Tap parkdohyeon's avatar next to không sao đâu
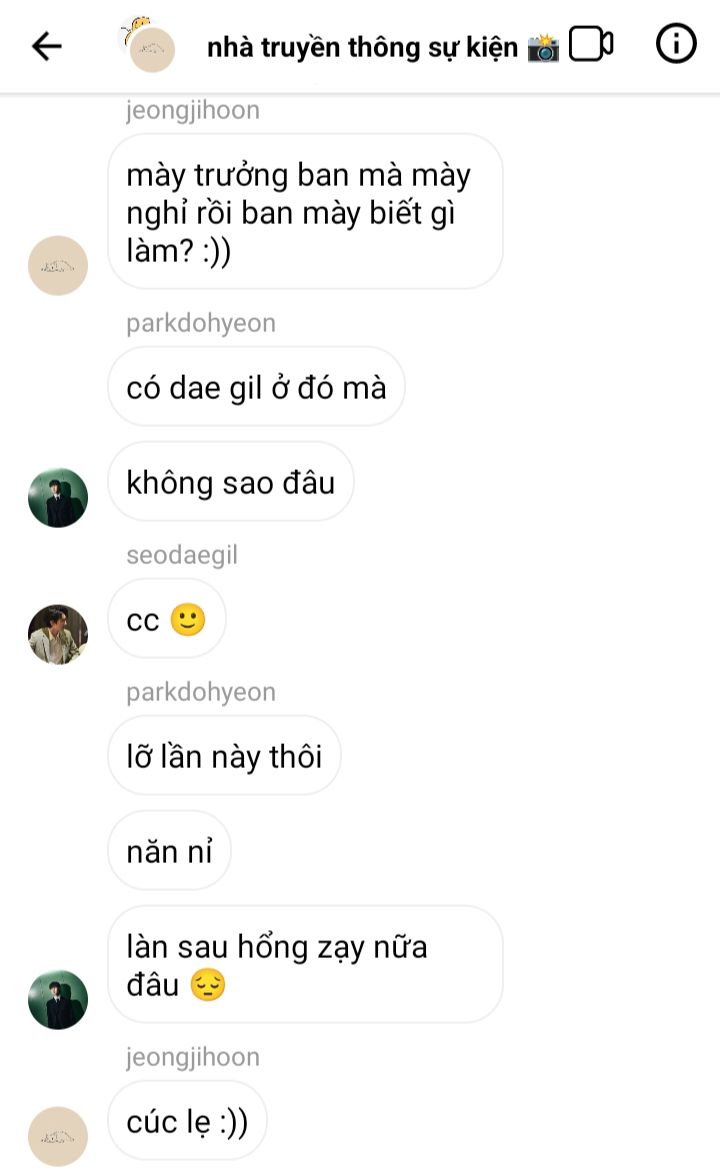The width and height of the screenshot is (720, 1172). coord(58,498)
